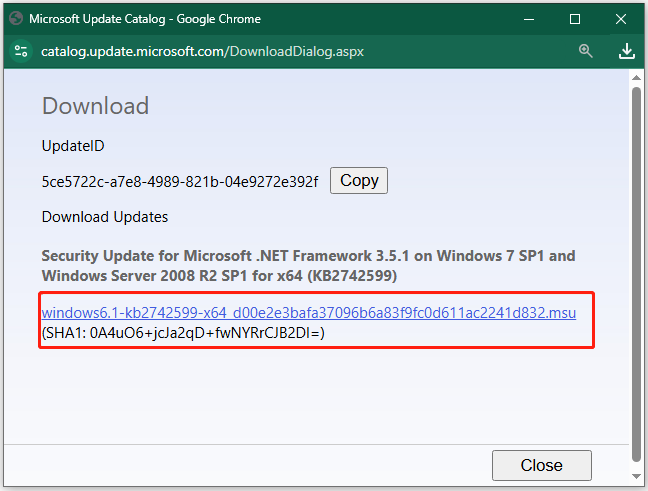Copy the UpdateID with the Copy button
The image size is (648, 491).
coord(359,181)
